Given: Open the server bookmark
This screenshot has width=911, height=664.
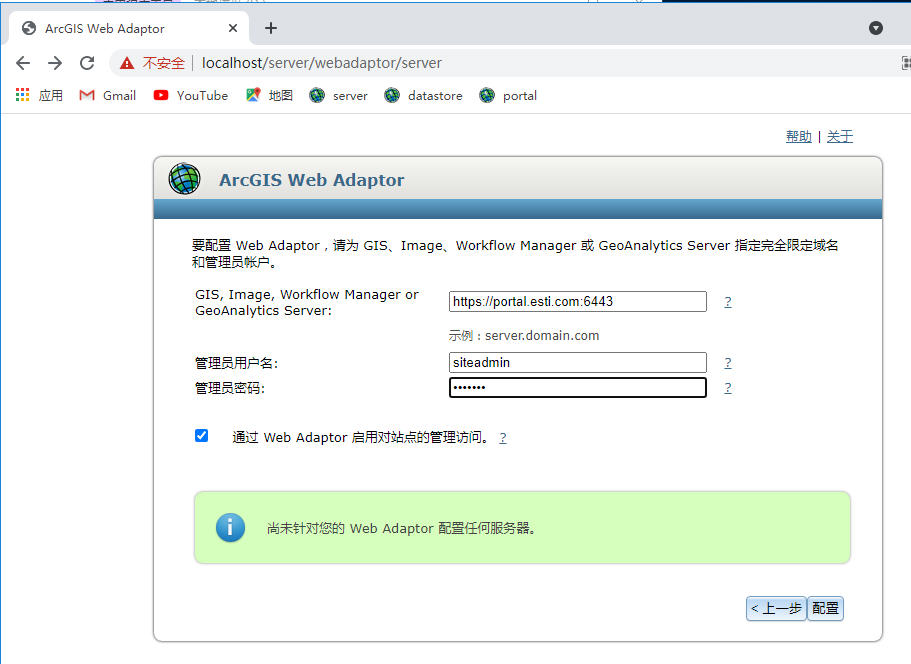Looking at the screenshot, I should point(339,95).
